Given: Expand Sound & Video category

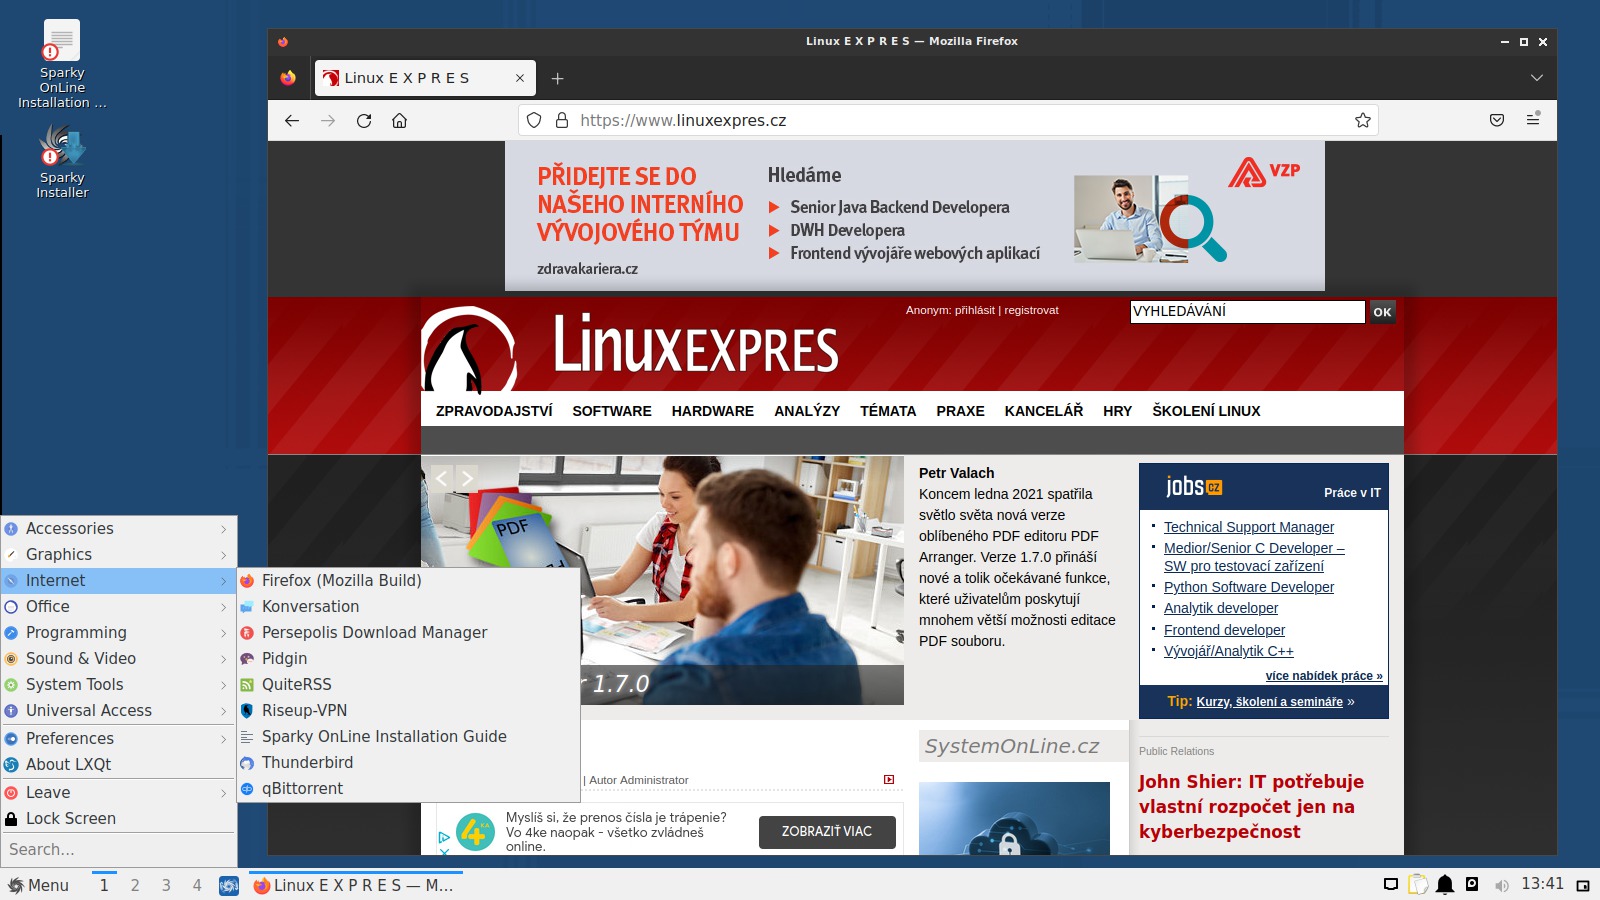Looking at the screenshot, I should pyautogui.click(x=118, y=658).
